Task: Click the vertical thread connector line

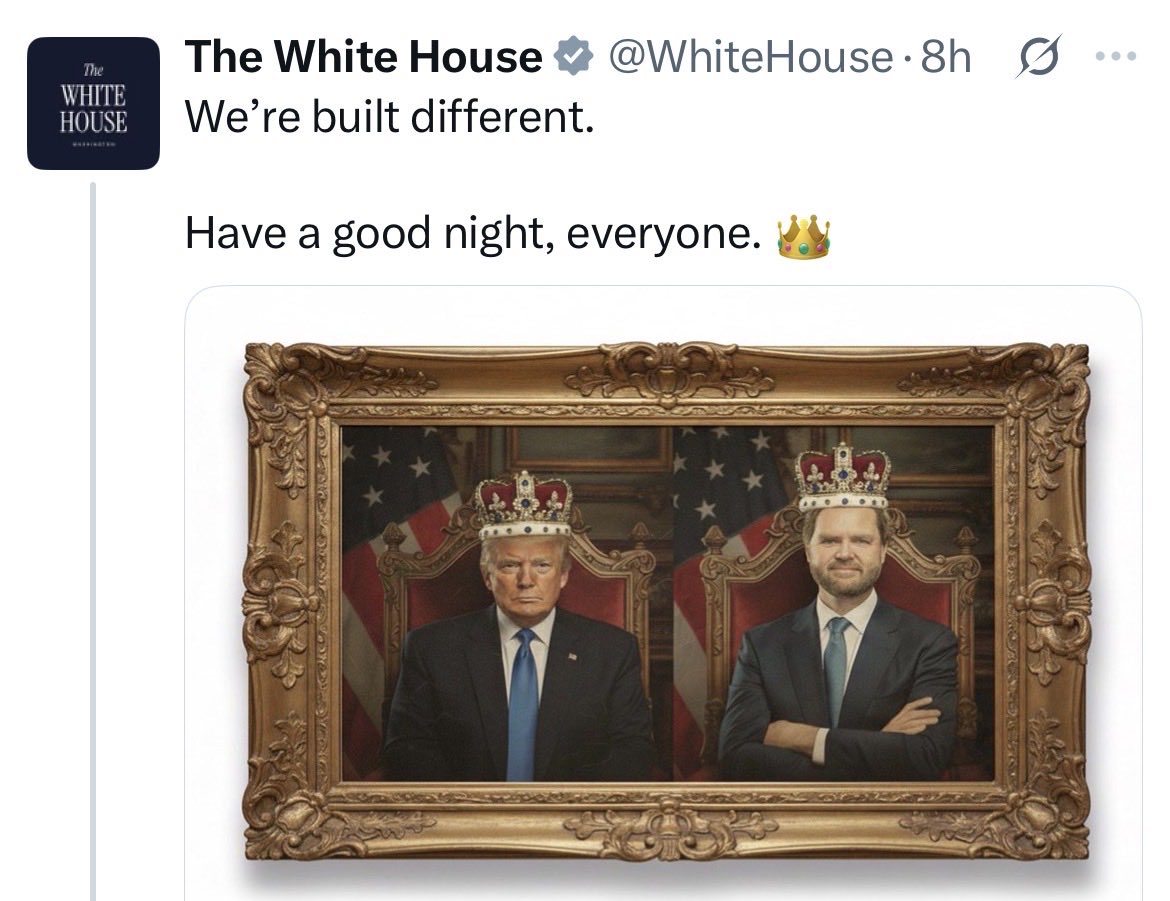Action: click(x=93, y=541)
